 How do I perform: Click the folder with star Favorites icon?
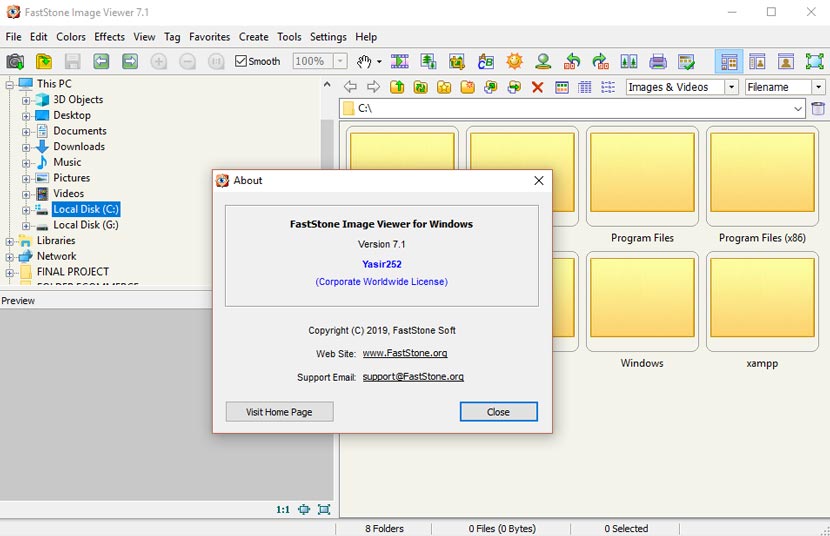(444, 87)
